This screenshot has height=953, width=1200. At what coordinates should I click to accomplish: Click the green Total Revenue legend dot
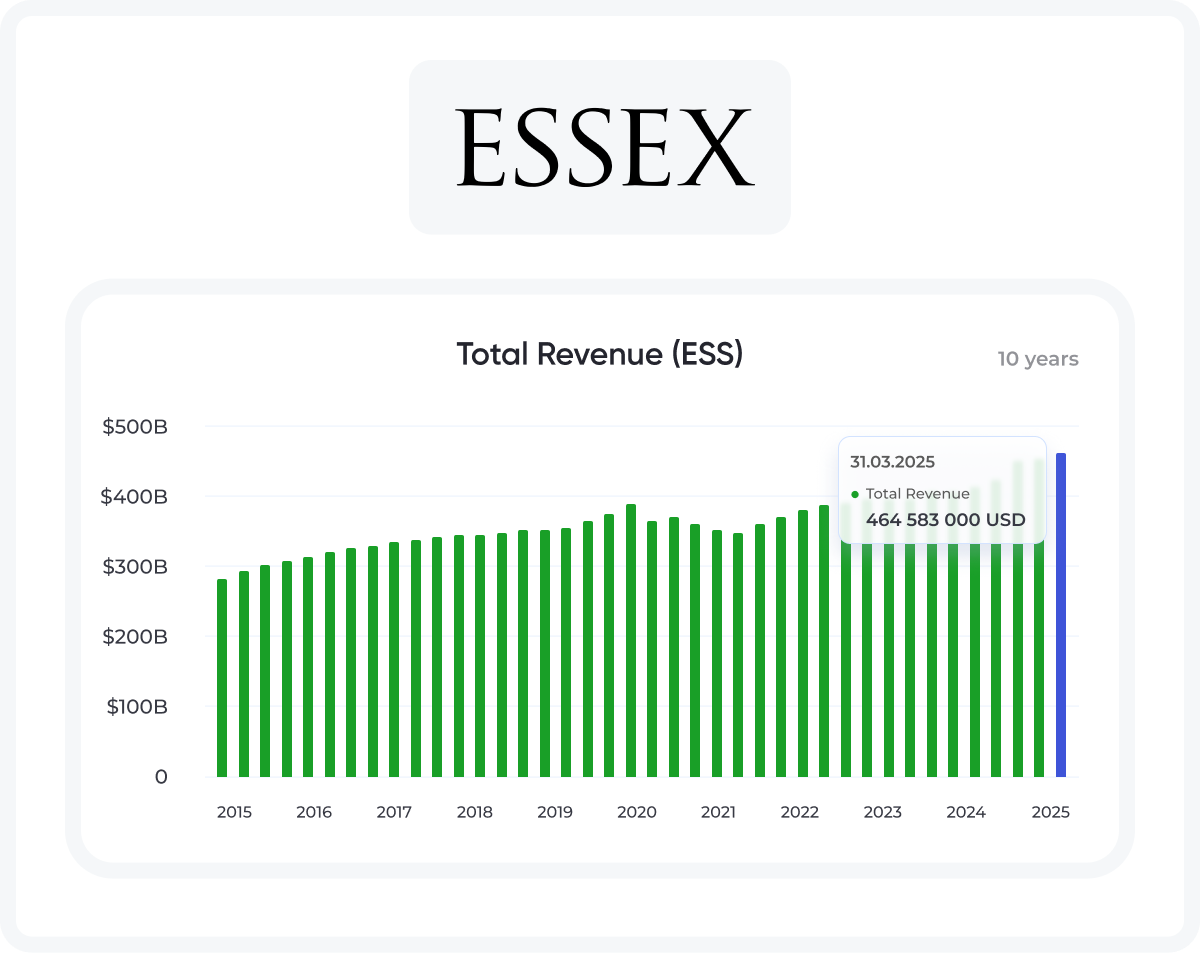pyautogui.click(x=855, y=494)
